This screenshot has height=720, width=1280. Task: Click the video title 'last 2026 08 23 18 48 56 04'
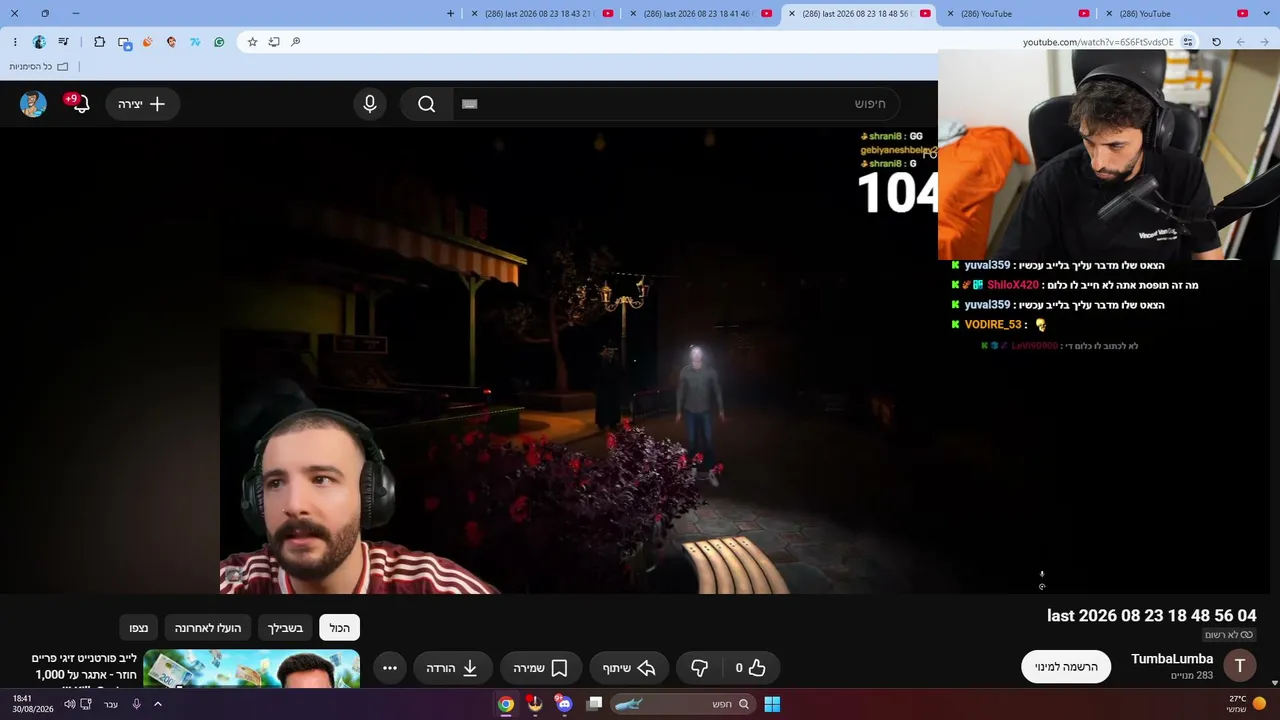point(1152,616)
